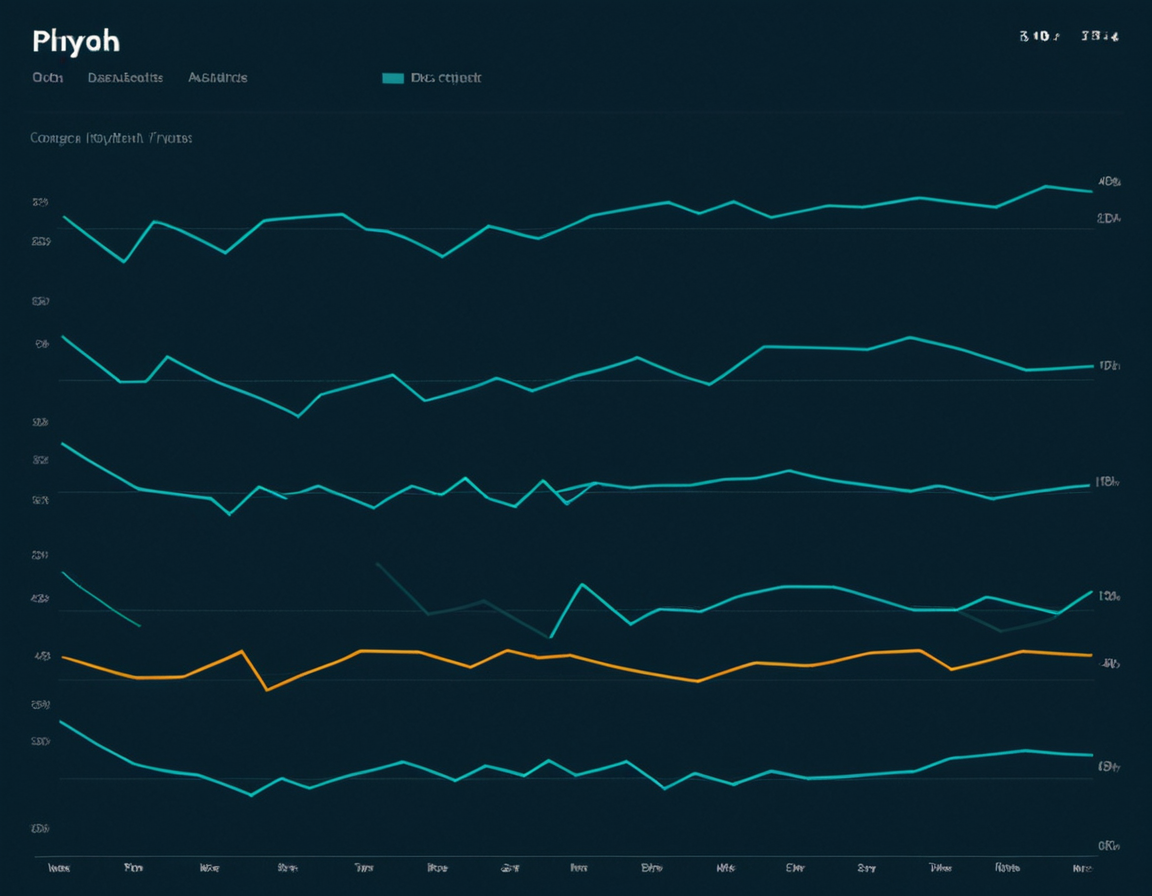Select the first navigation item in the top bar
1152x896 pixels.
click(x=49, y=77)
